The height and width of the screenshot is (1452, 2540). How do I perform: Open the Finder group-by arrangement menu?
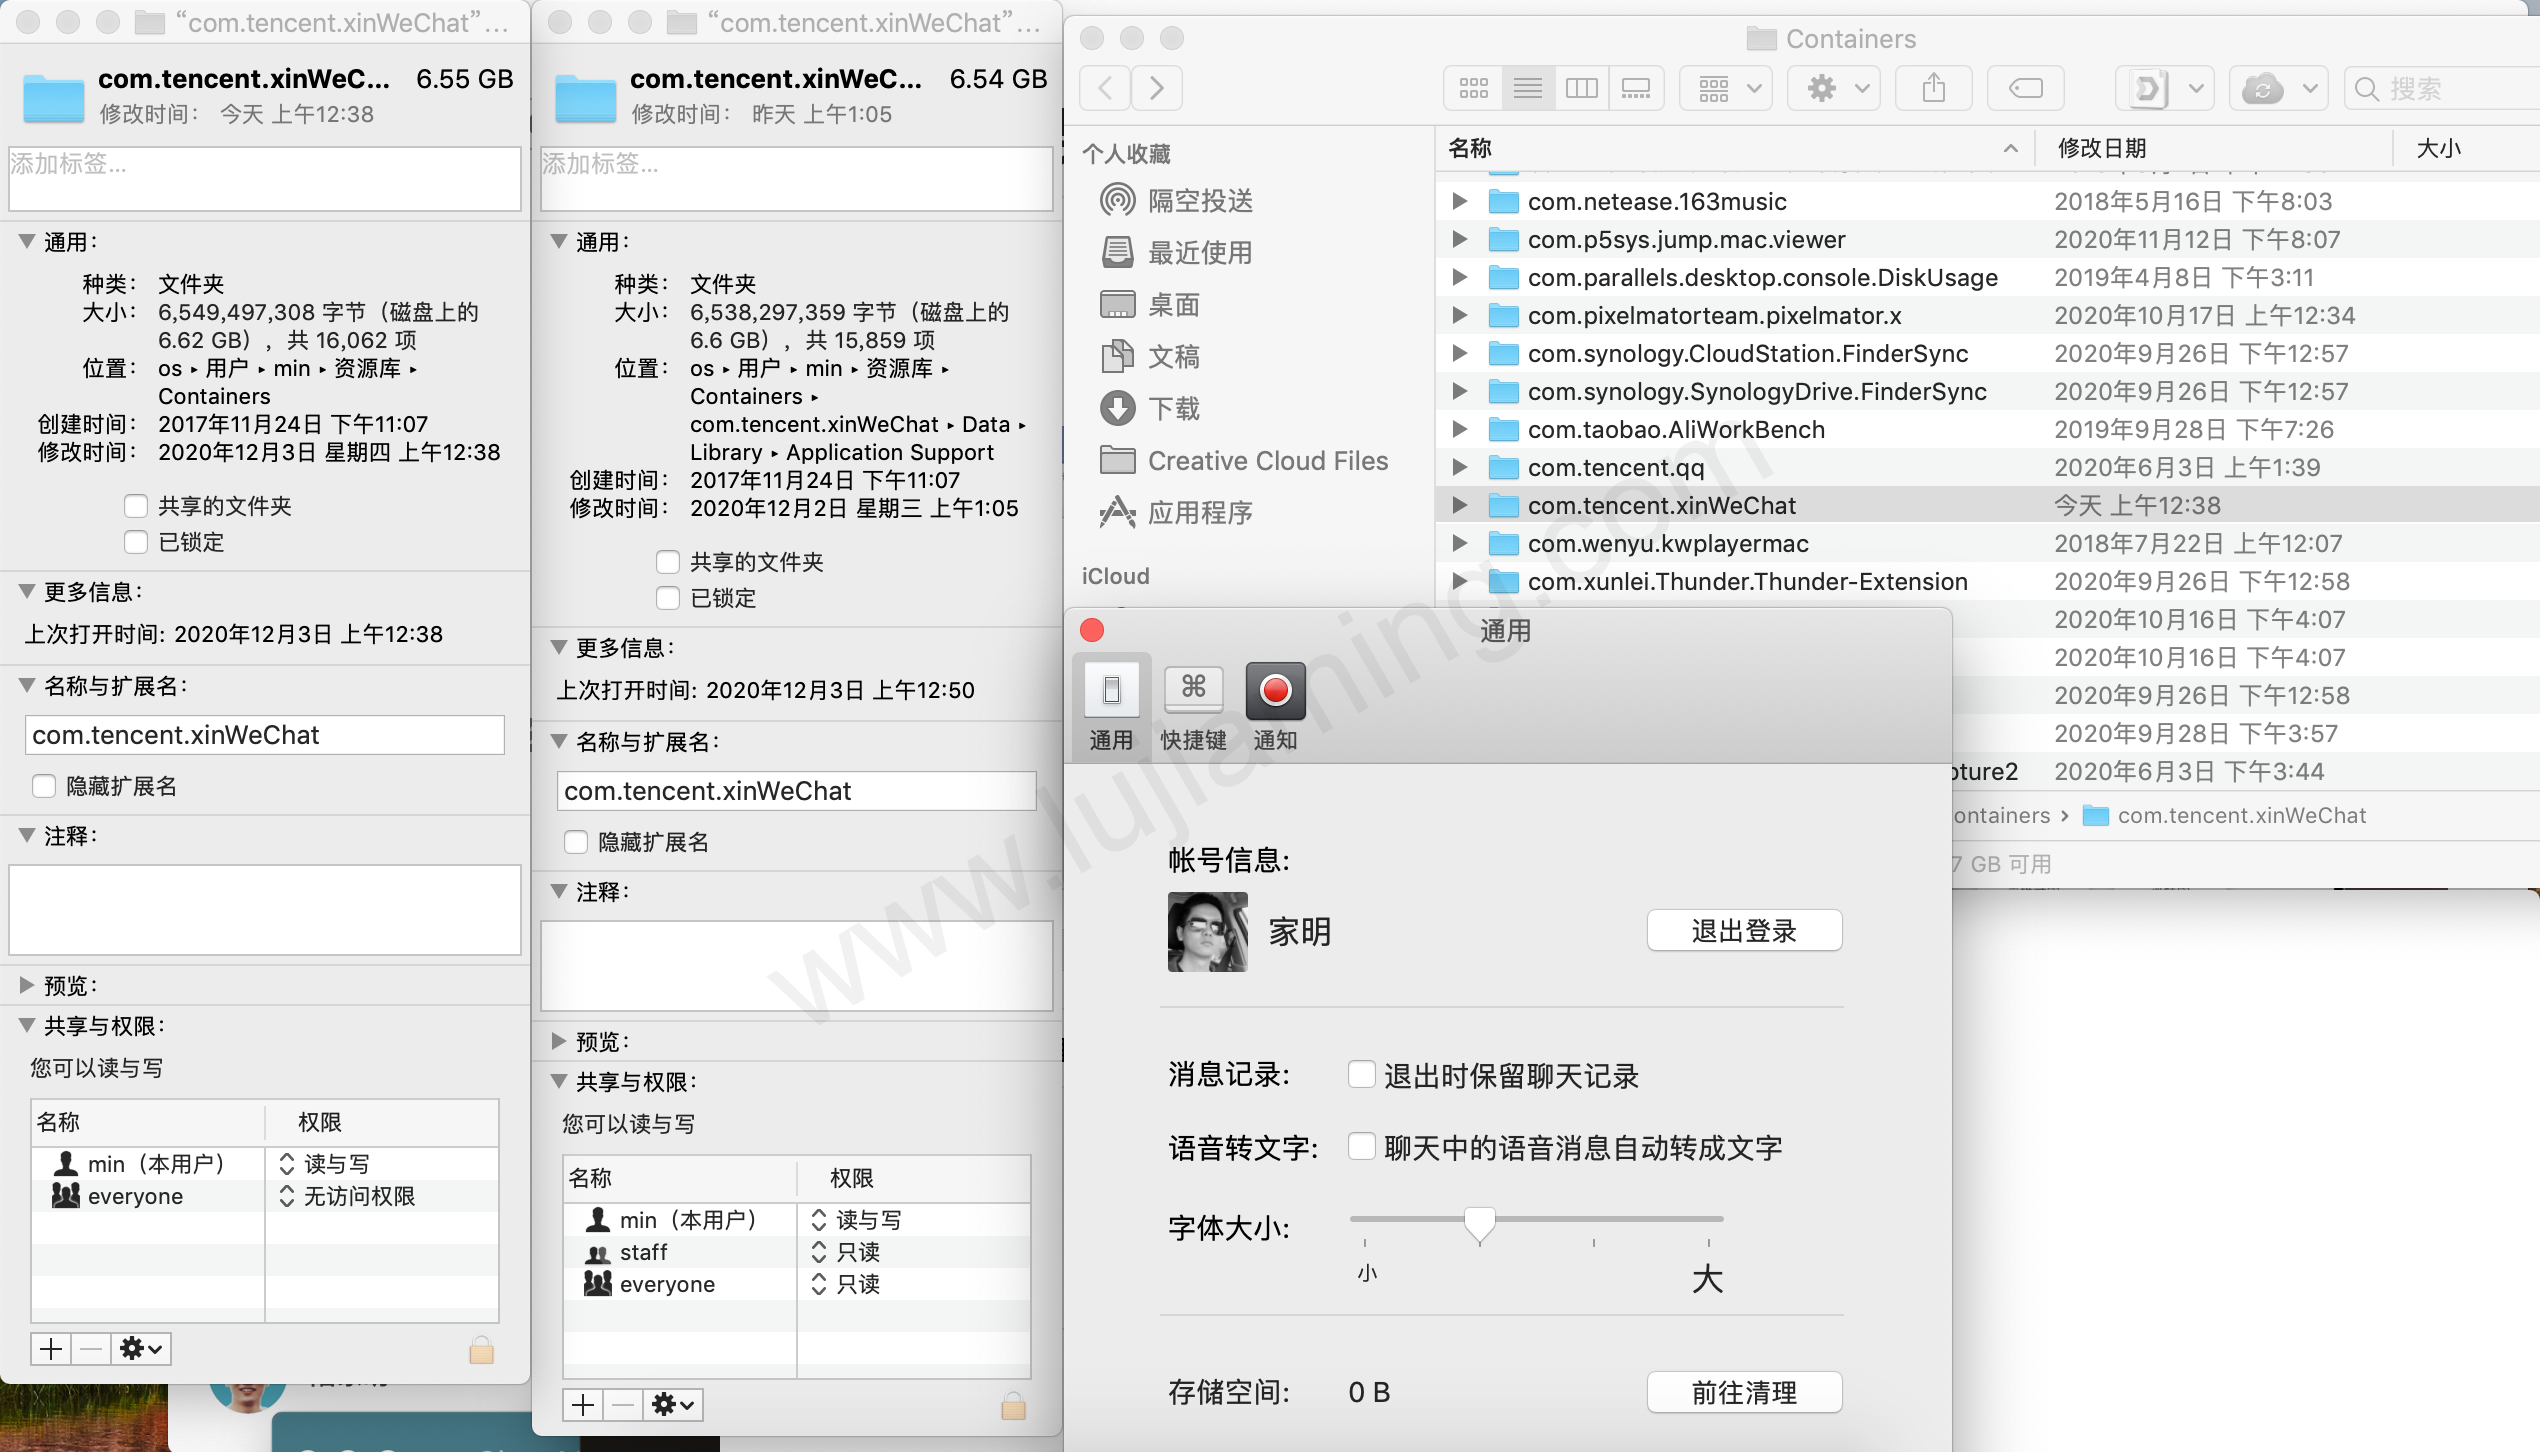tap(1727, 89)
